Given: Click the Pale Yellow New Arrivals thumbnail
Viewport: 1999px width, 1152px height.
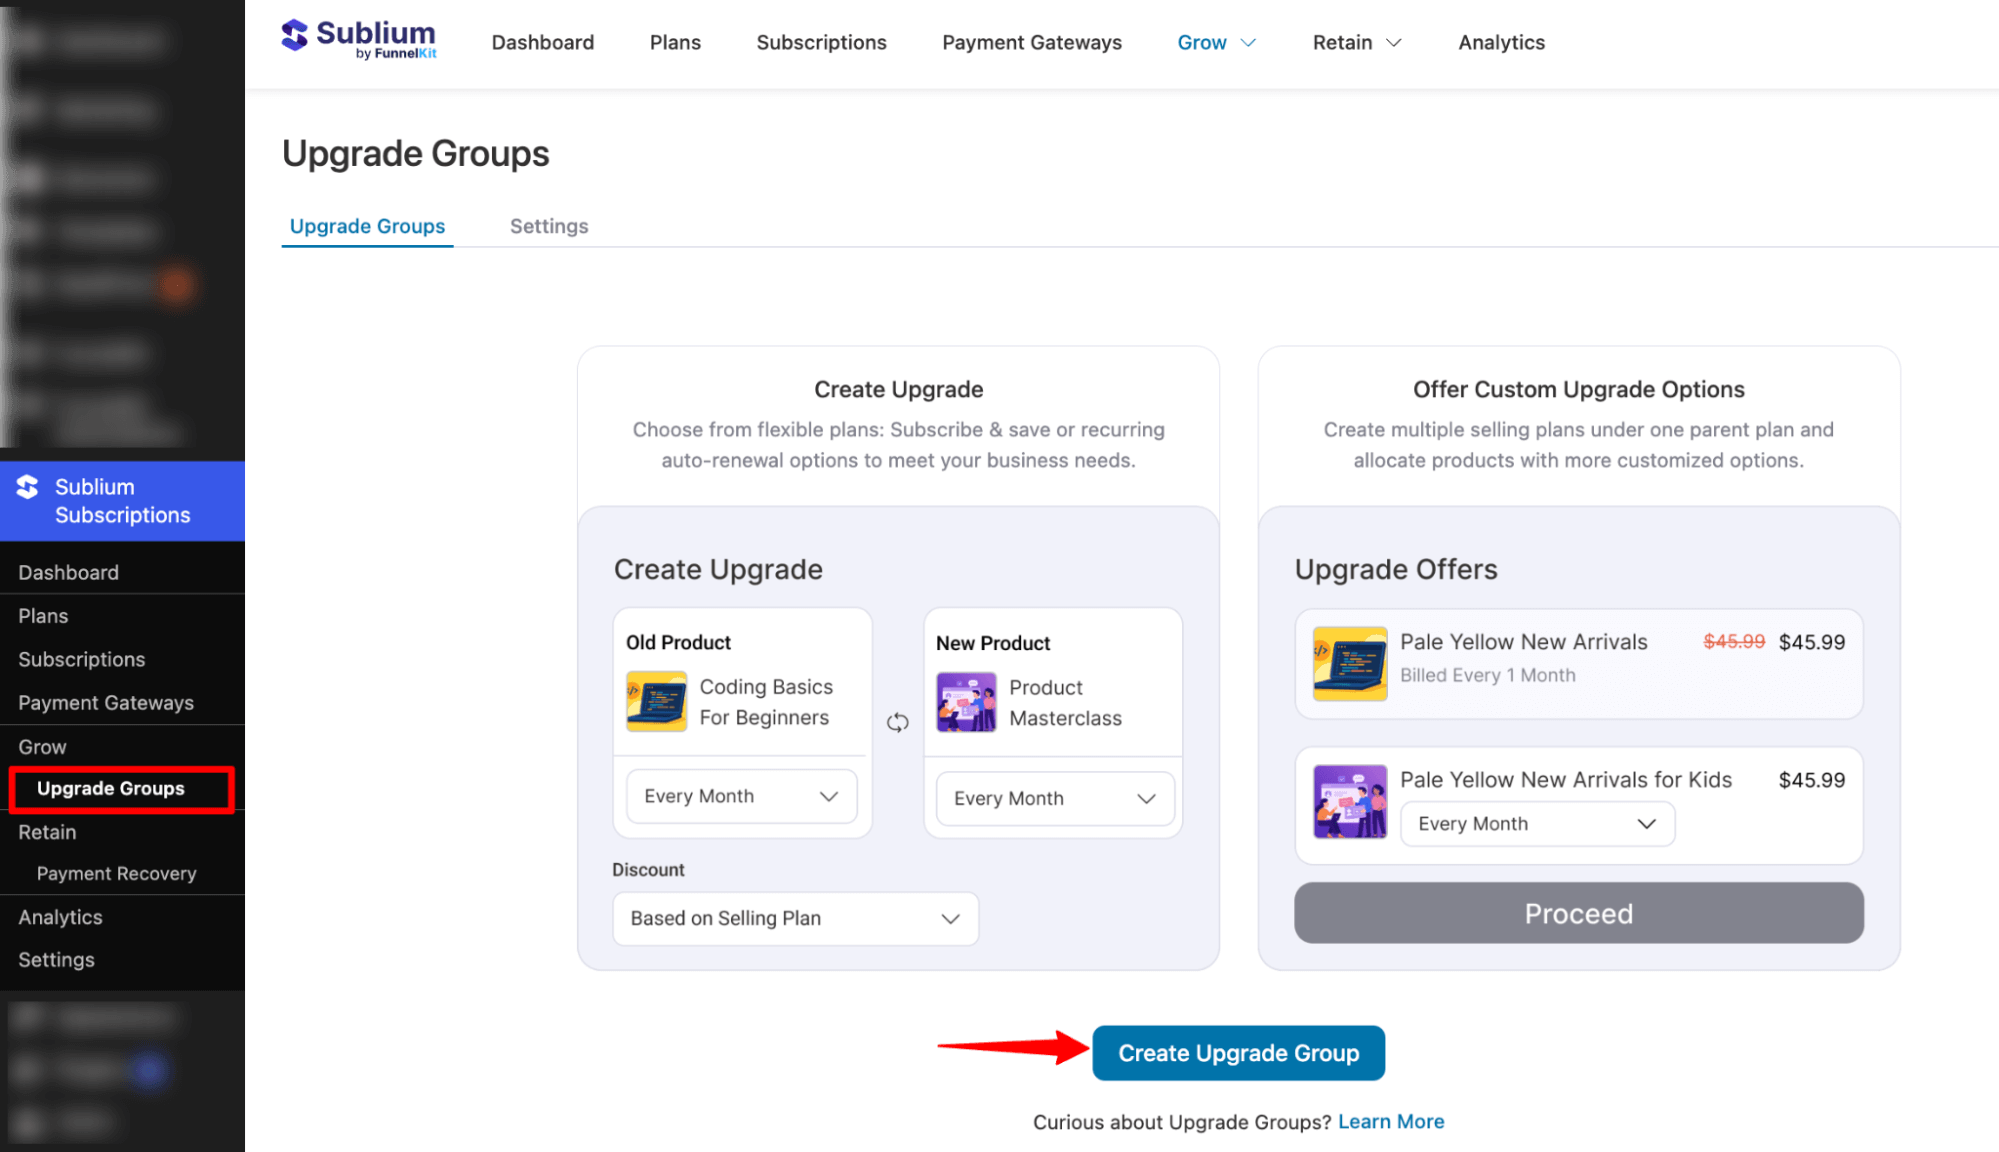Looking at the screenshot, I should 1348,663.
